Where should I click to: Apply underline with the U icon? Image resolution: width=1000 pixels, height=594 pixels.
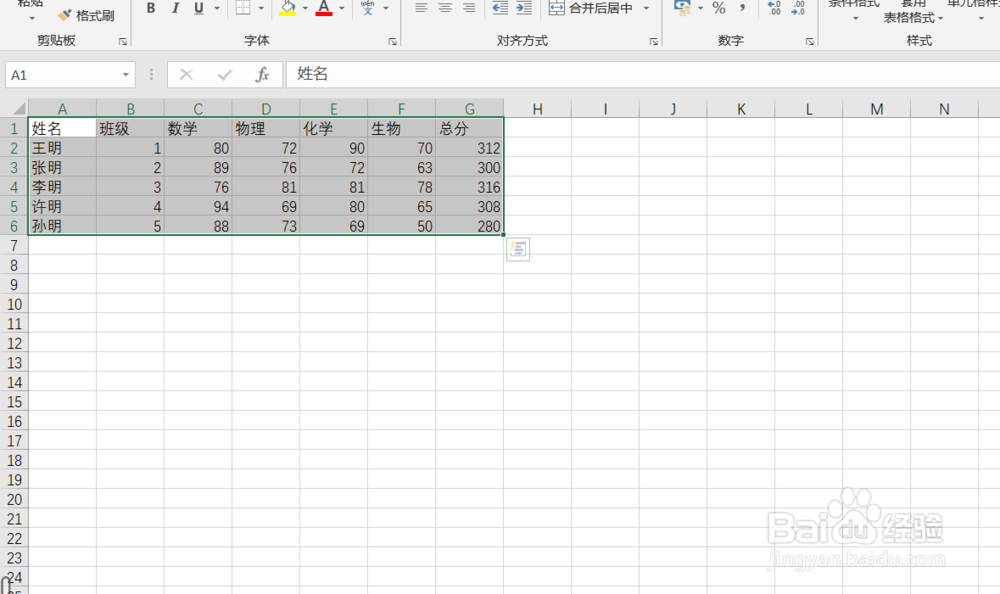pos(198,8)
